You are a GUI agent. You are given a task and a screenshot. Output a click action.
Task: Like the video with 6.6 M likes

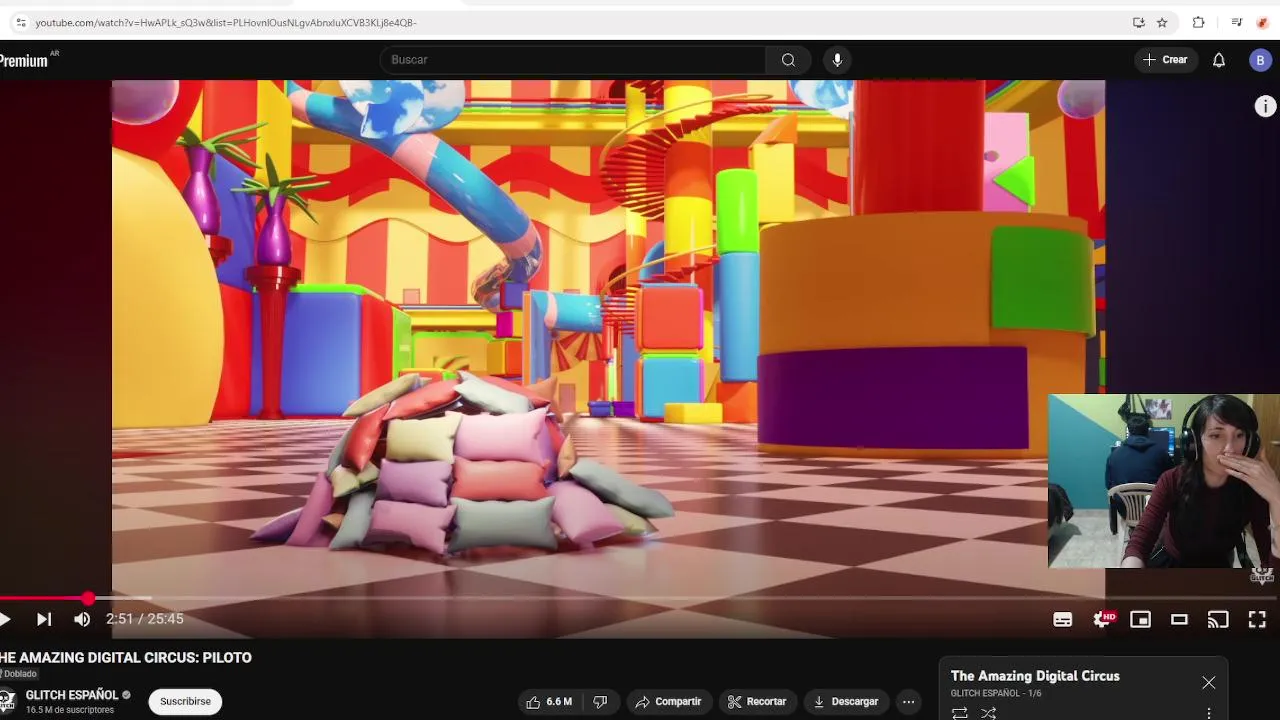[x=549, y=702]
